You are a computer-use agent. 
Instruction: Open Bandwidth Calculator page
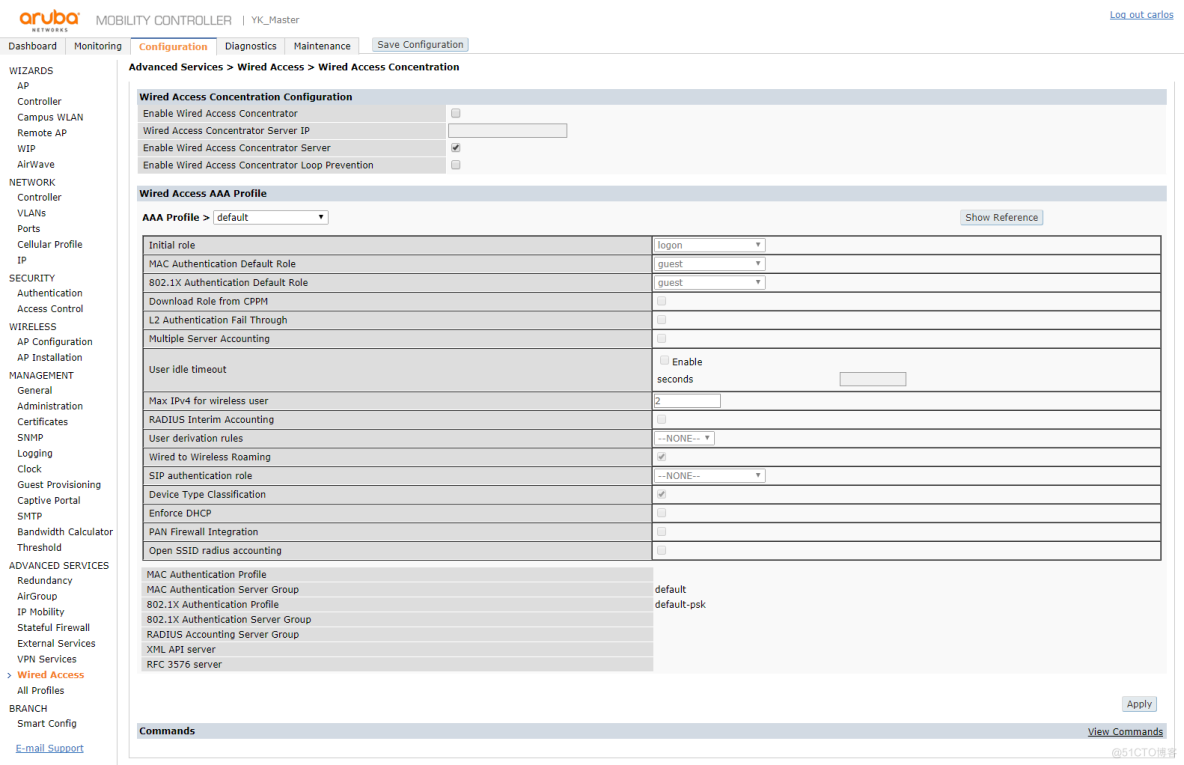point(65,532)
